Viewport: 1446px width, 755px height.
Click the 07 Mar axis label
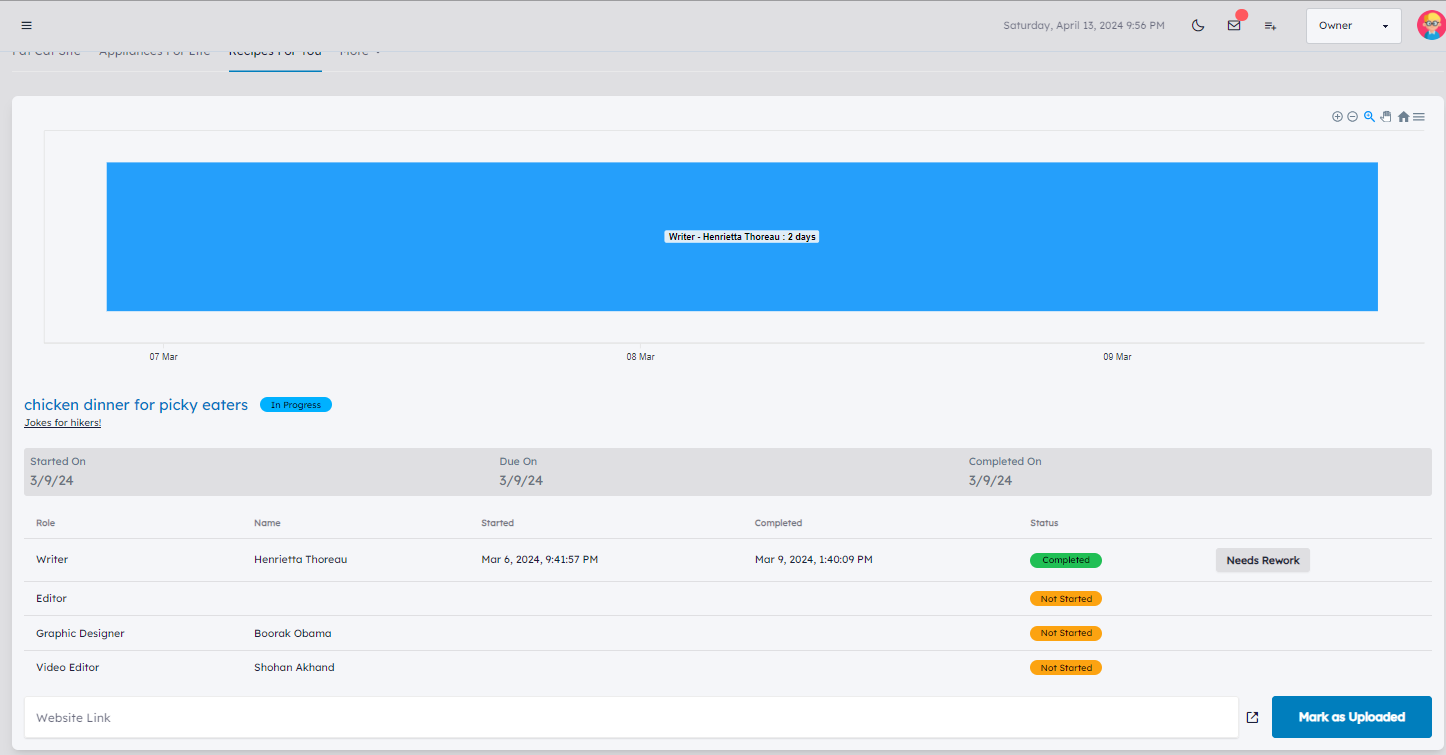point(164,357)
